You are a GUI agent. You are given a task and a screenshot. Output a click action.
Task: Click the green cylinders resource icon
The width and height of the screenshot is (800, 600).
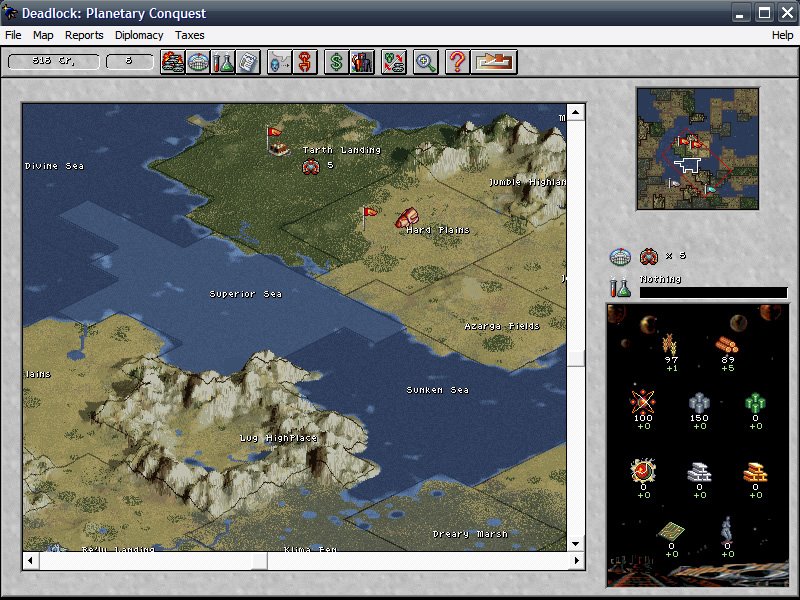click(x=755, y=403)
